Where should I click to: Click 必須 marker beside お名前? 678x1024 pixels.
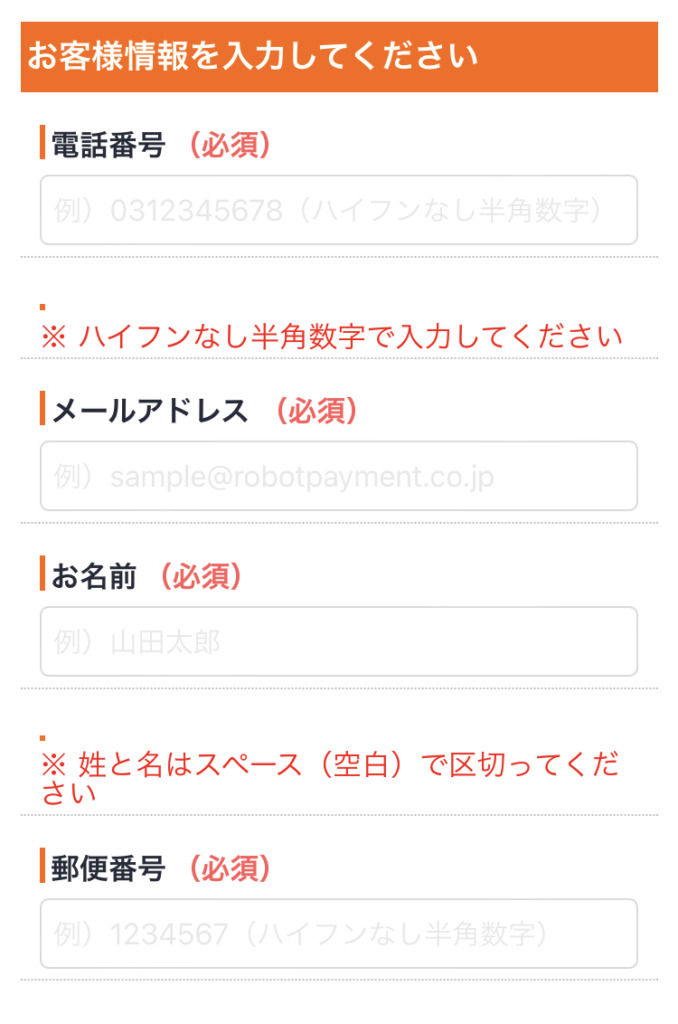coord(201,576)
